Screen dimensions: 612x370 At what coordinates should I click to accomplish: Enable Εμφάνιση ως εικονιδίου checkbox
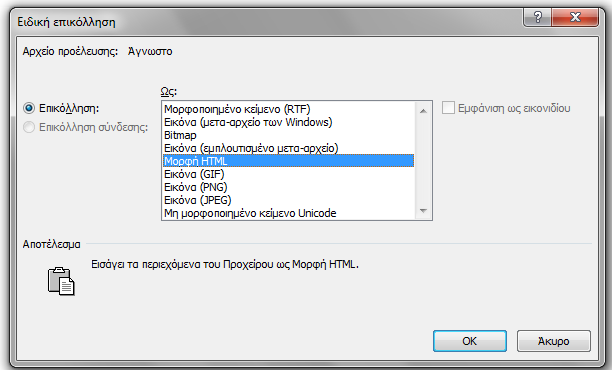tap(448, 108)
